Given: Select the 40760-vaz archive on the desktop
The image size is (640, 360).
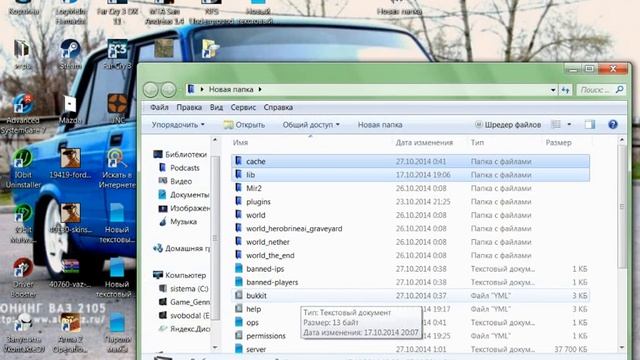Looking at the screenshot, I should [x=70, y=273].
